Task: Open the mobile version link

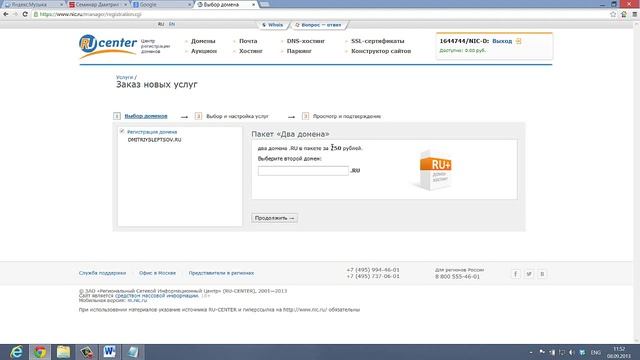Action: 137,300
